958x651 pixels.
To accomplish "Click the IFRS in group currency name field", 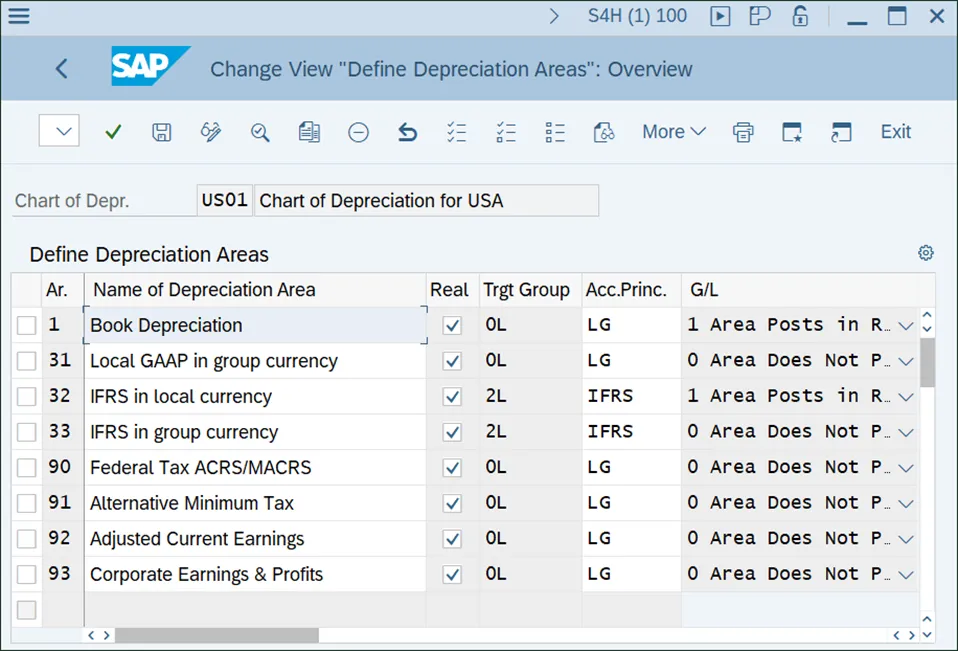I will pos(255,433).
